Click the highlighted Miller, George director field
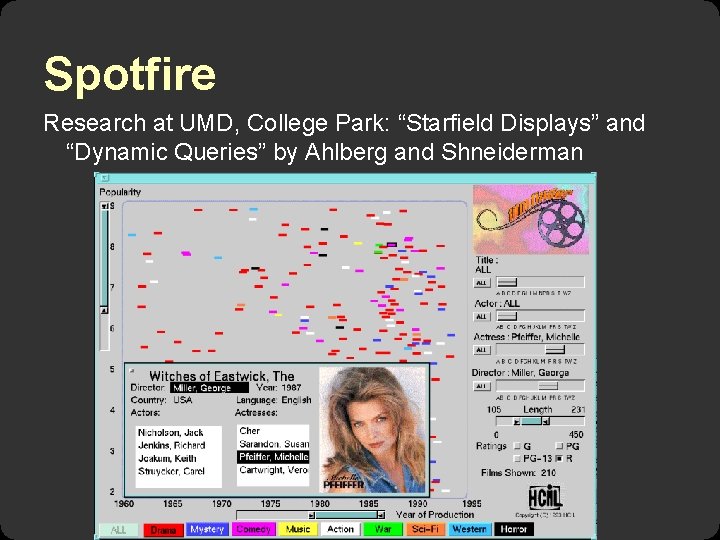The height and width of the screenshot is (540, 720). (x=209, y=388)
